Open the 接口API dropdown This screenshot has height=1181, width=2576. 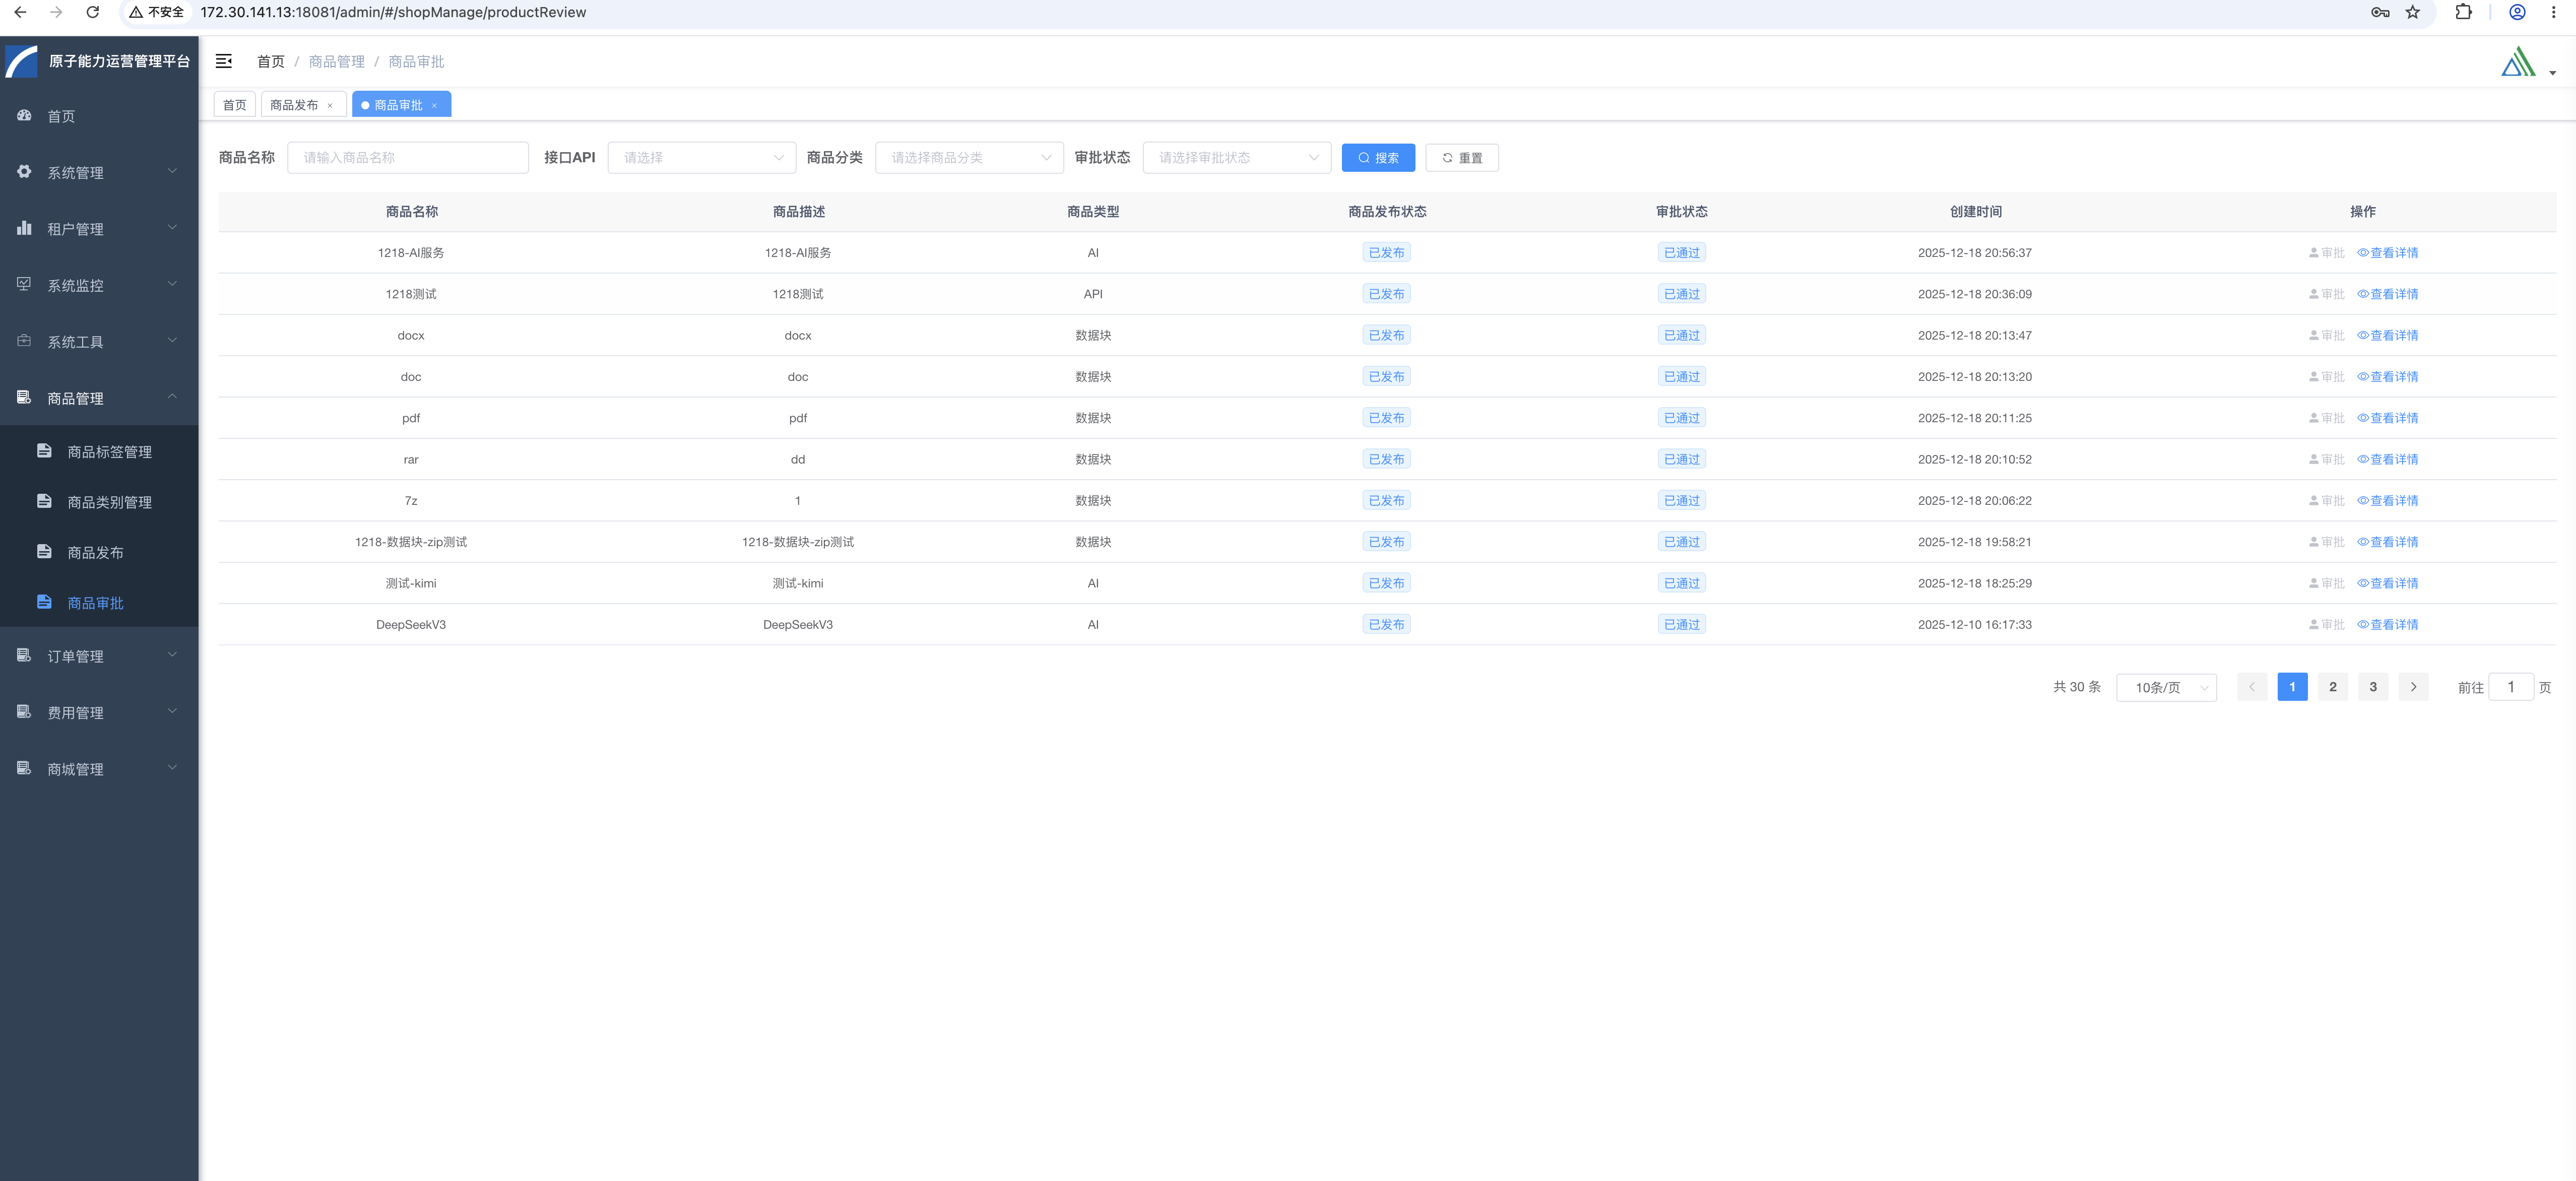pos(702,157)
